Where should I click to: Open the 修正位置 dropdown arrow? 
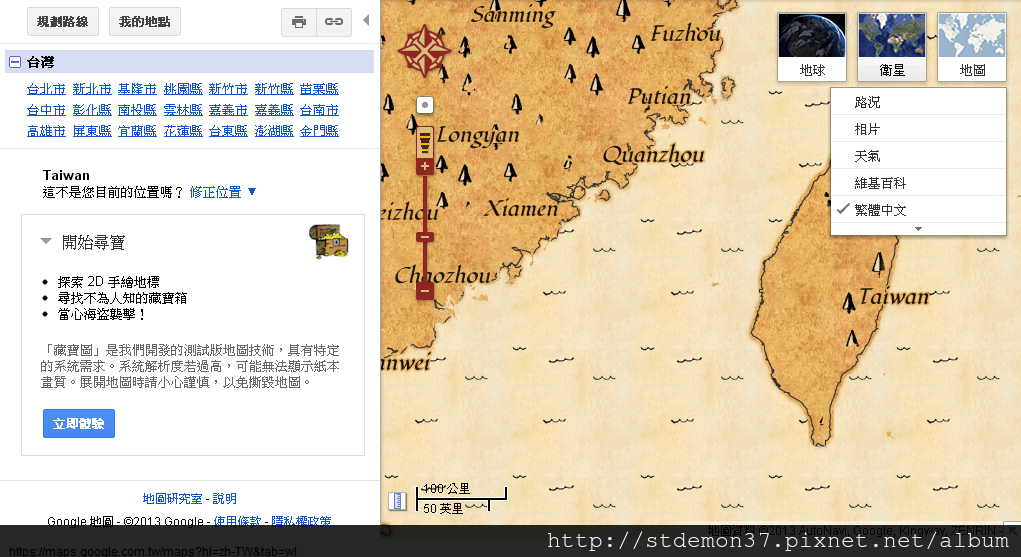(252, 192)
